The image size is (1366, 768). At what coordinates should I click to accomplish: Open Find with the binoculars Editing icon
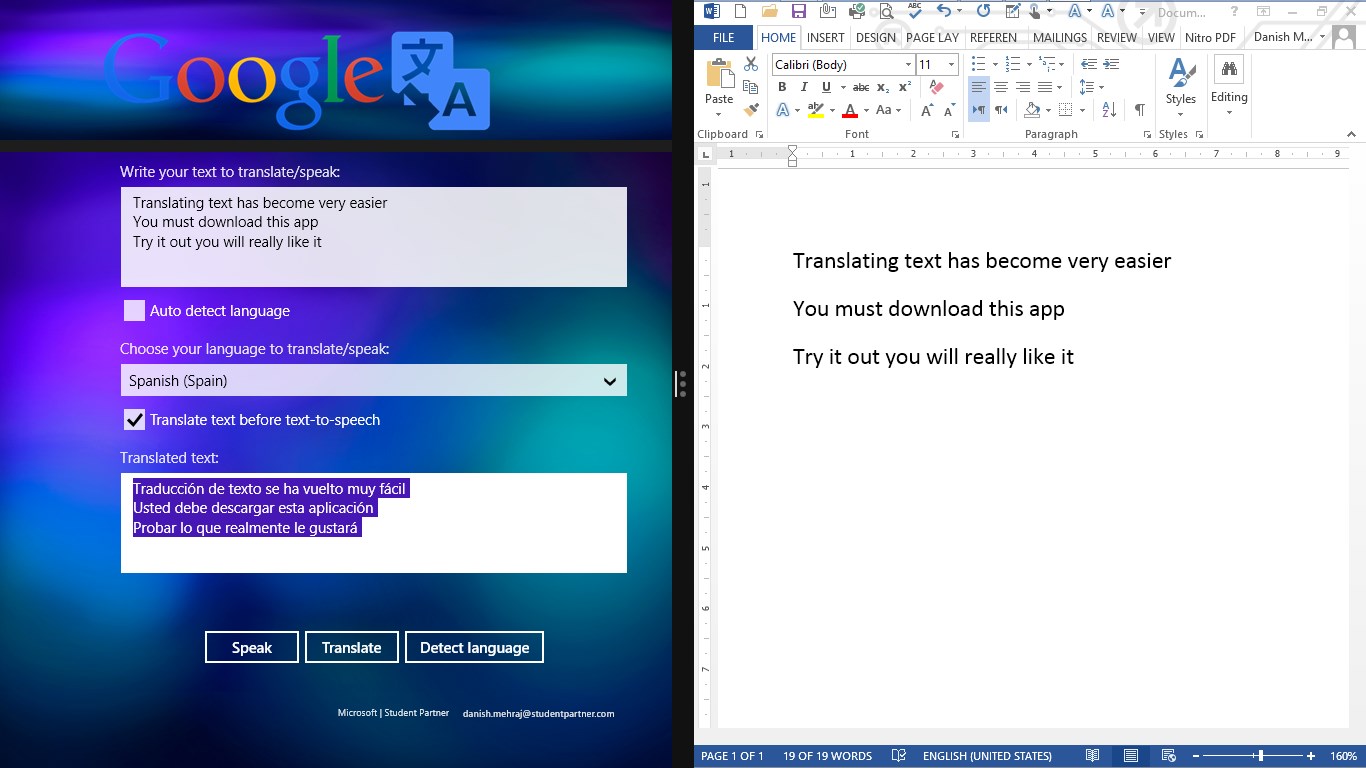click(x=1229, y=70)
